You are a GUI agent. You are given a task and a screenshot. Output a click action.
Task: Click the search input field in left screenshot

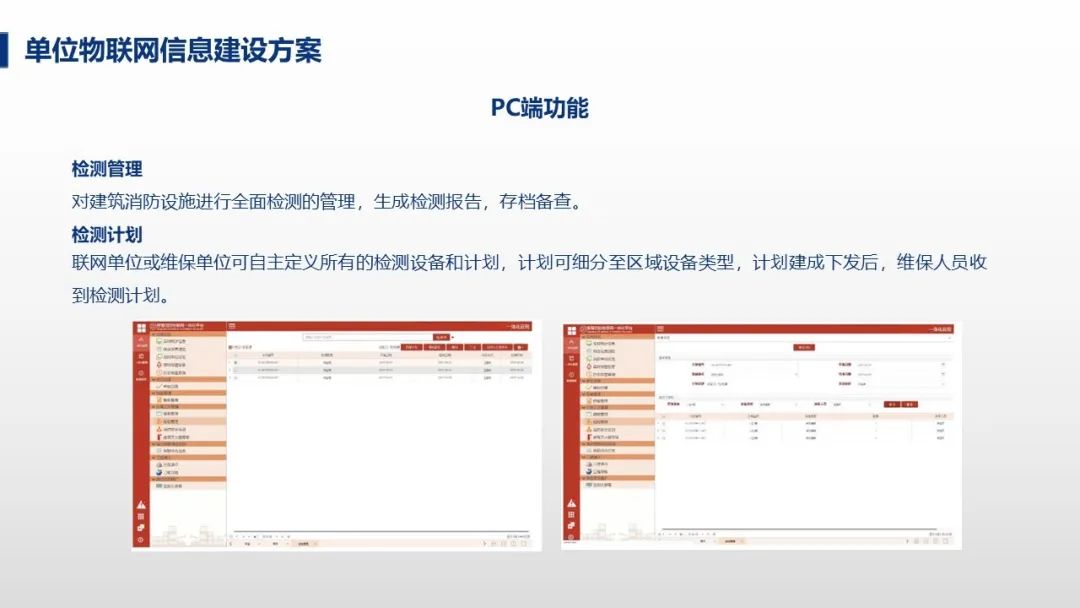pyautogui.click(x=368, y=337)
